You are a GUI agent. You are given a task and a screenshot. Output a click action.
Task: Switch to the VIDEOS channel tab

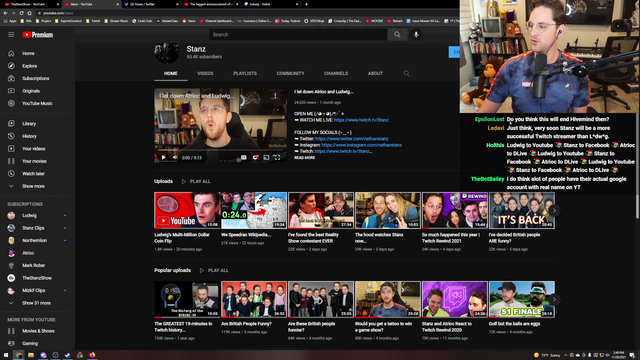[205, 73]
